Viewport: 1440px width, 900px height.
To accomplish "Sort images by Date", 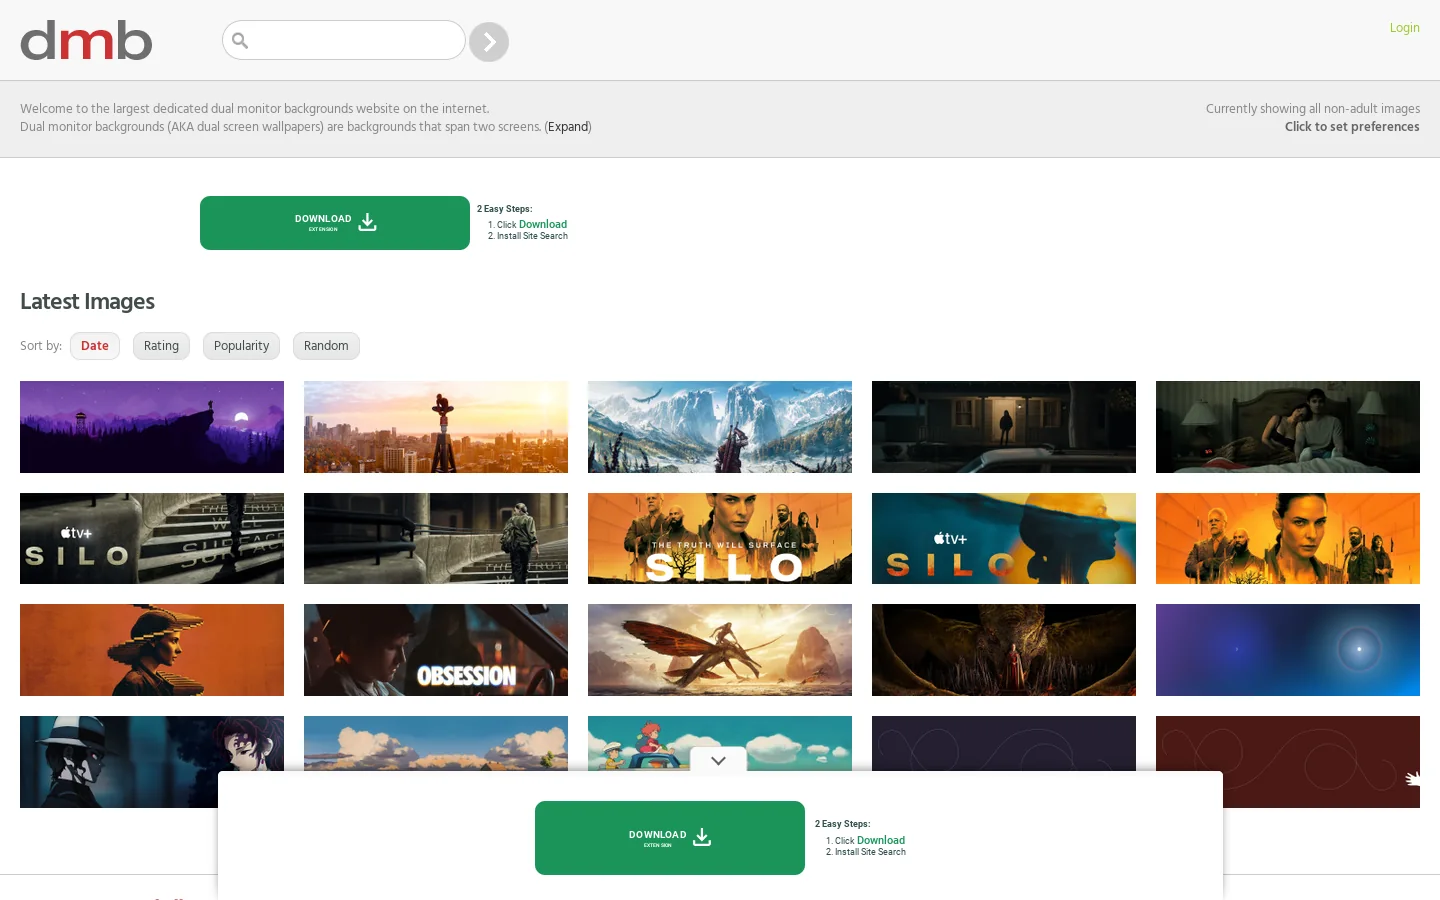I will click(x=95, y=346).
